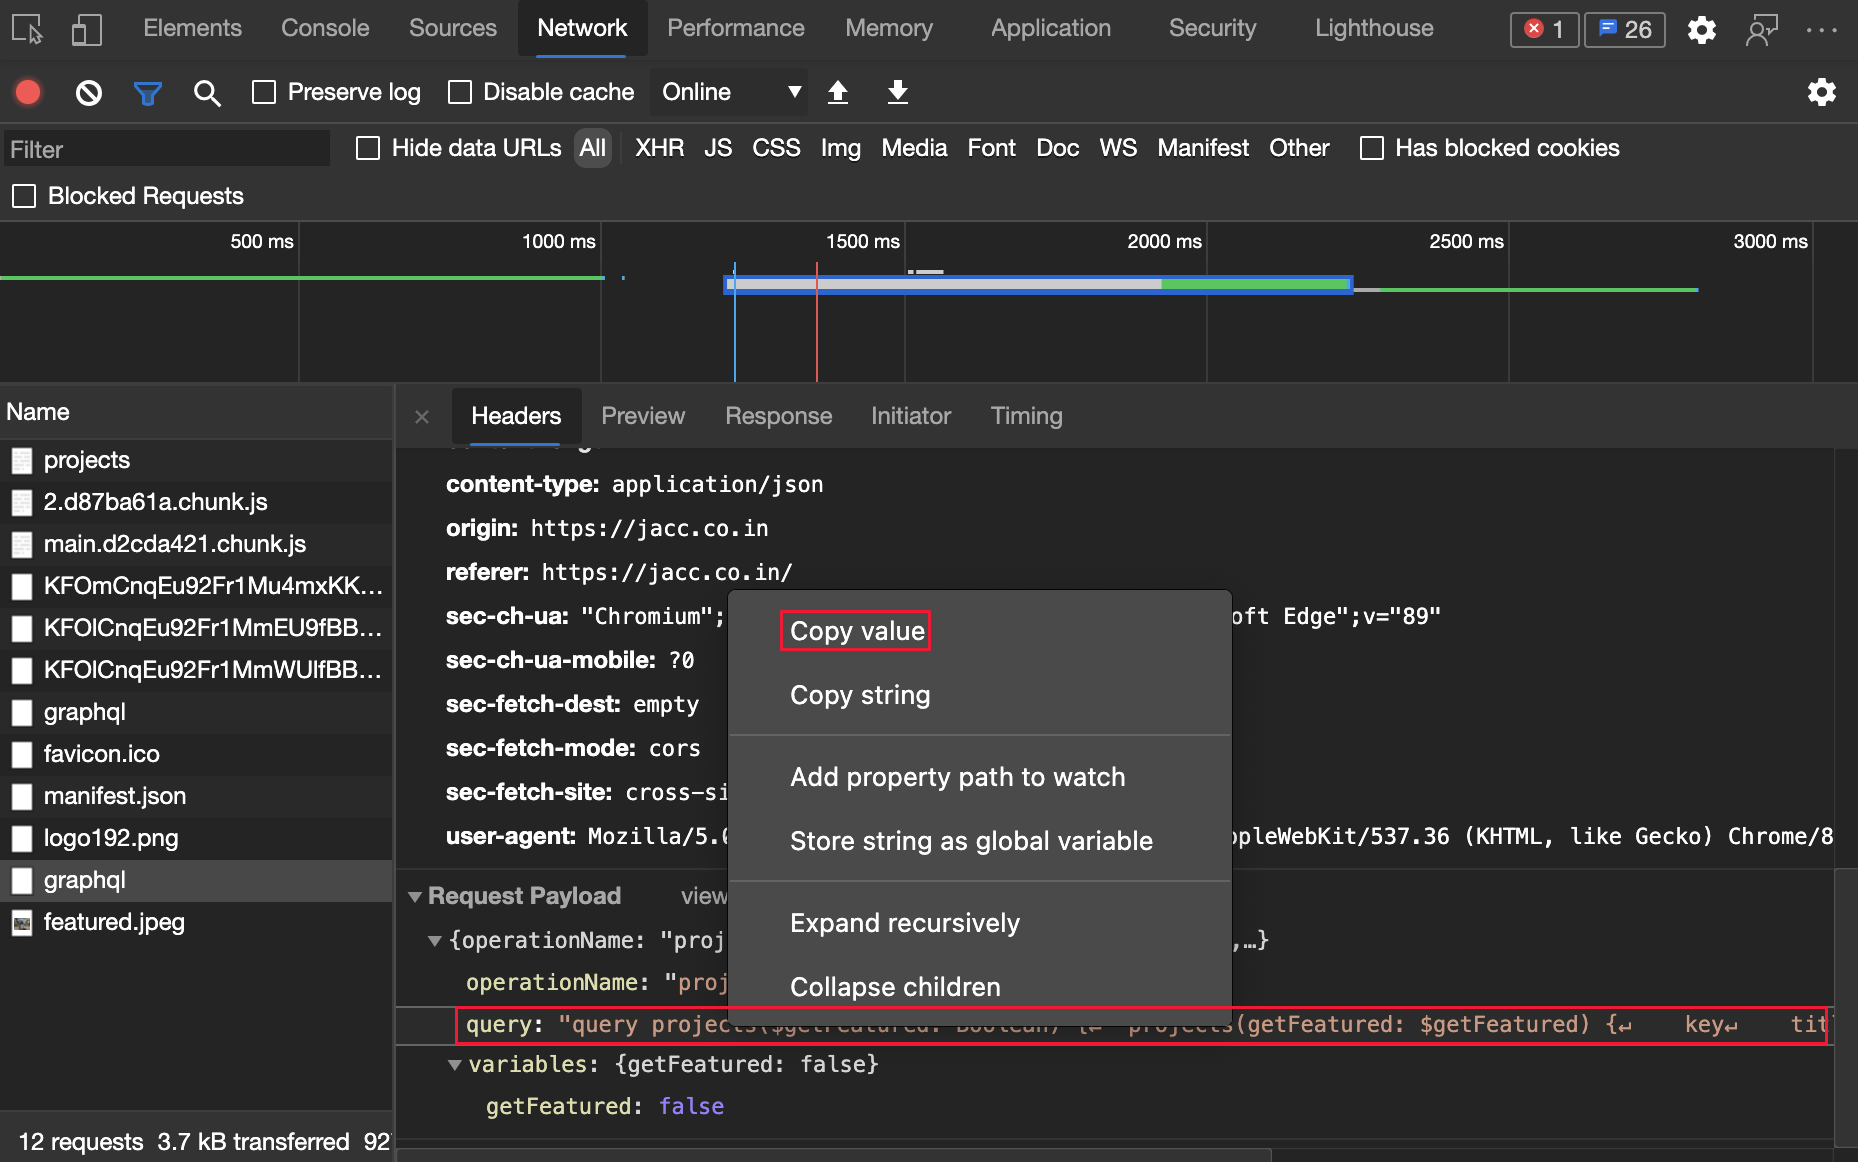Choose Copy value from context menu
Screen dimensions: 1858x1162
[855, 631]
